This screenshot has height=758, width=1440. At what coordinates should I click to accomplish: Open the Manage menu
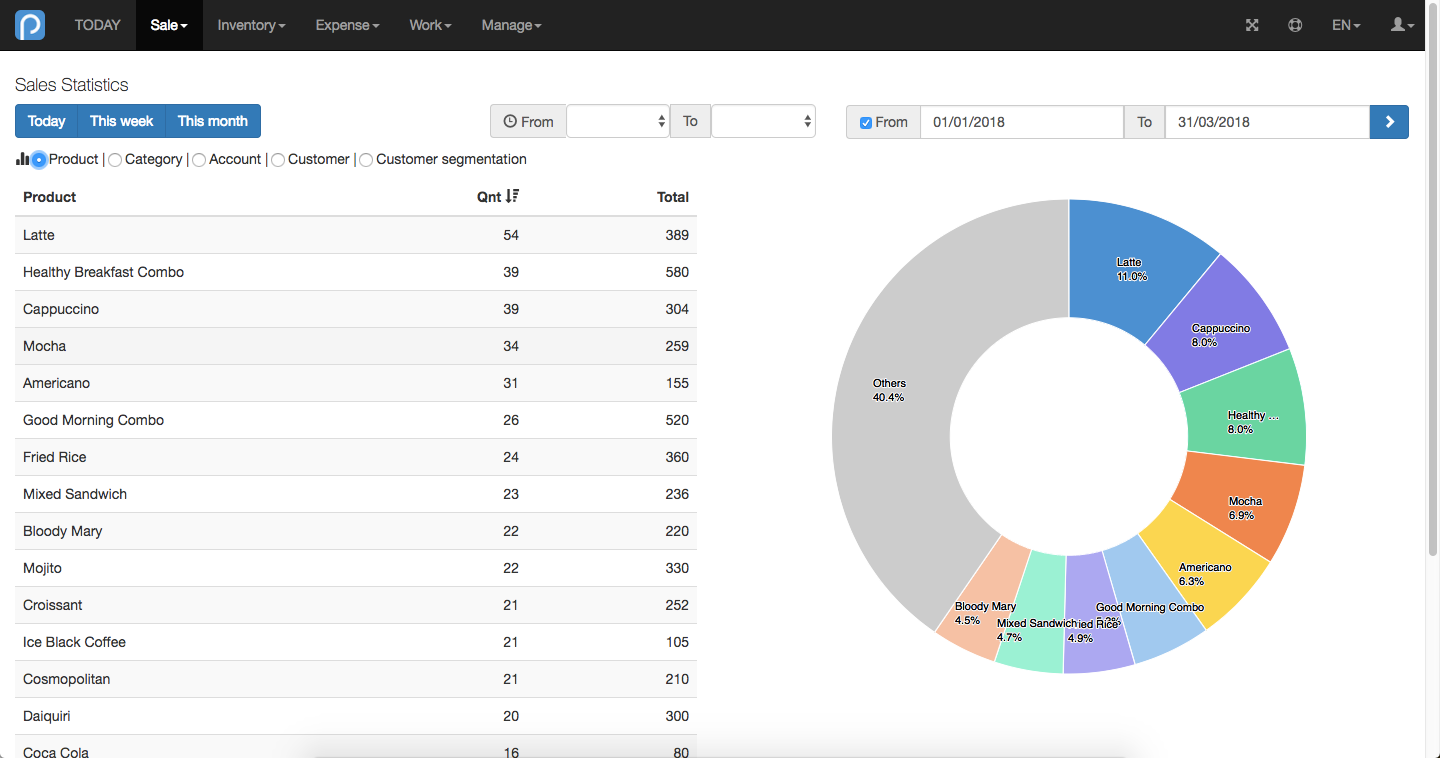click(511, 25)
